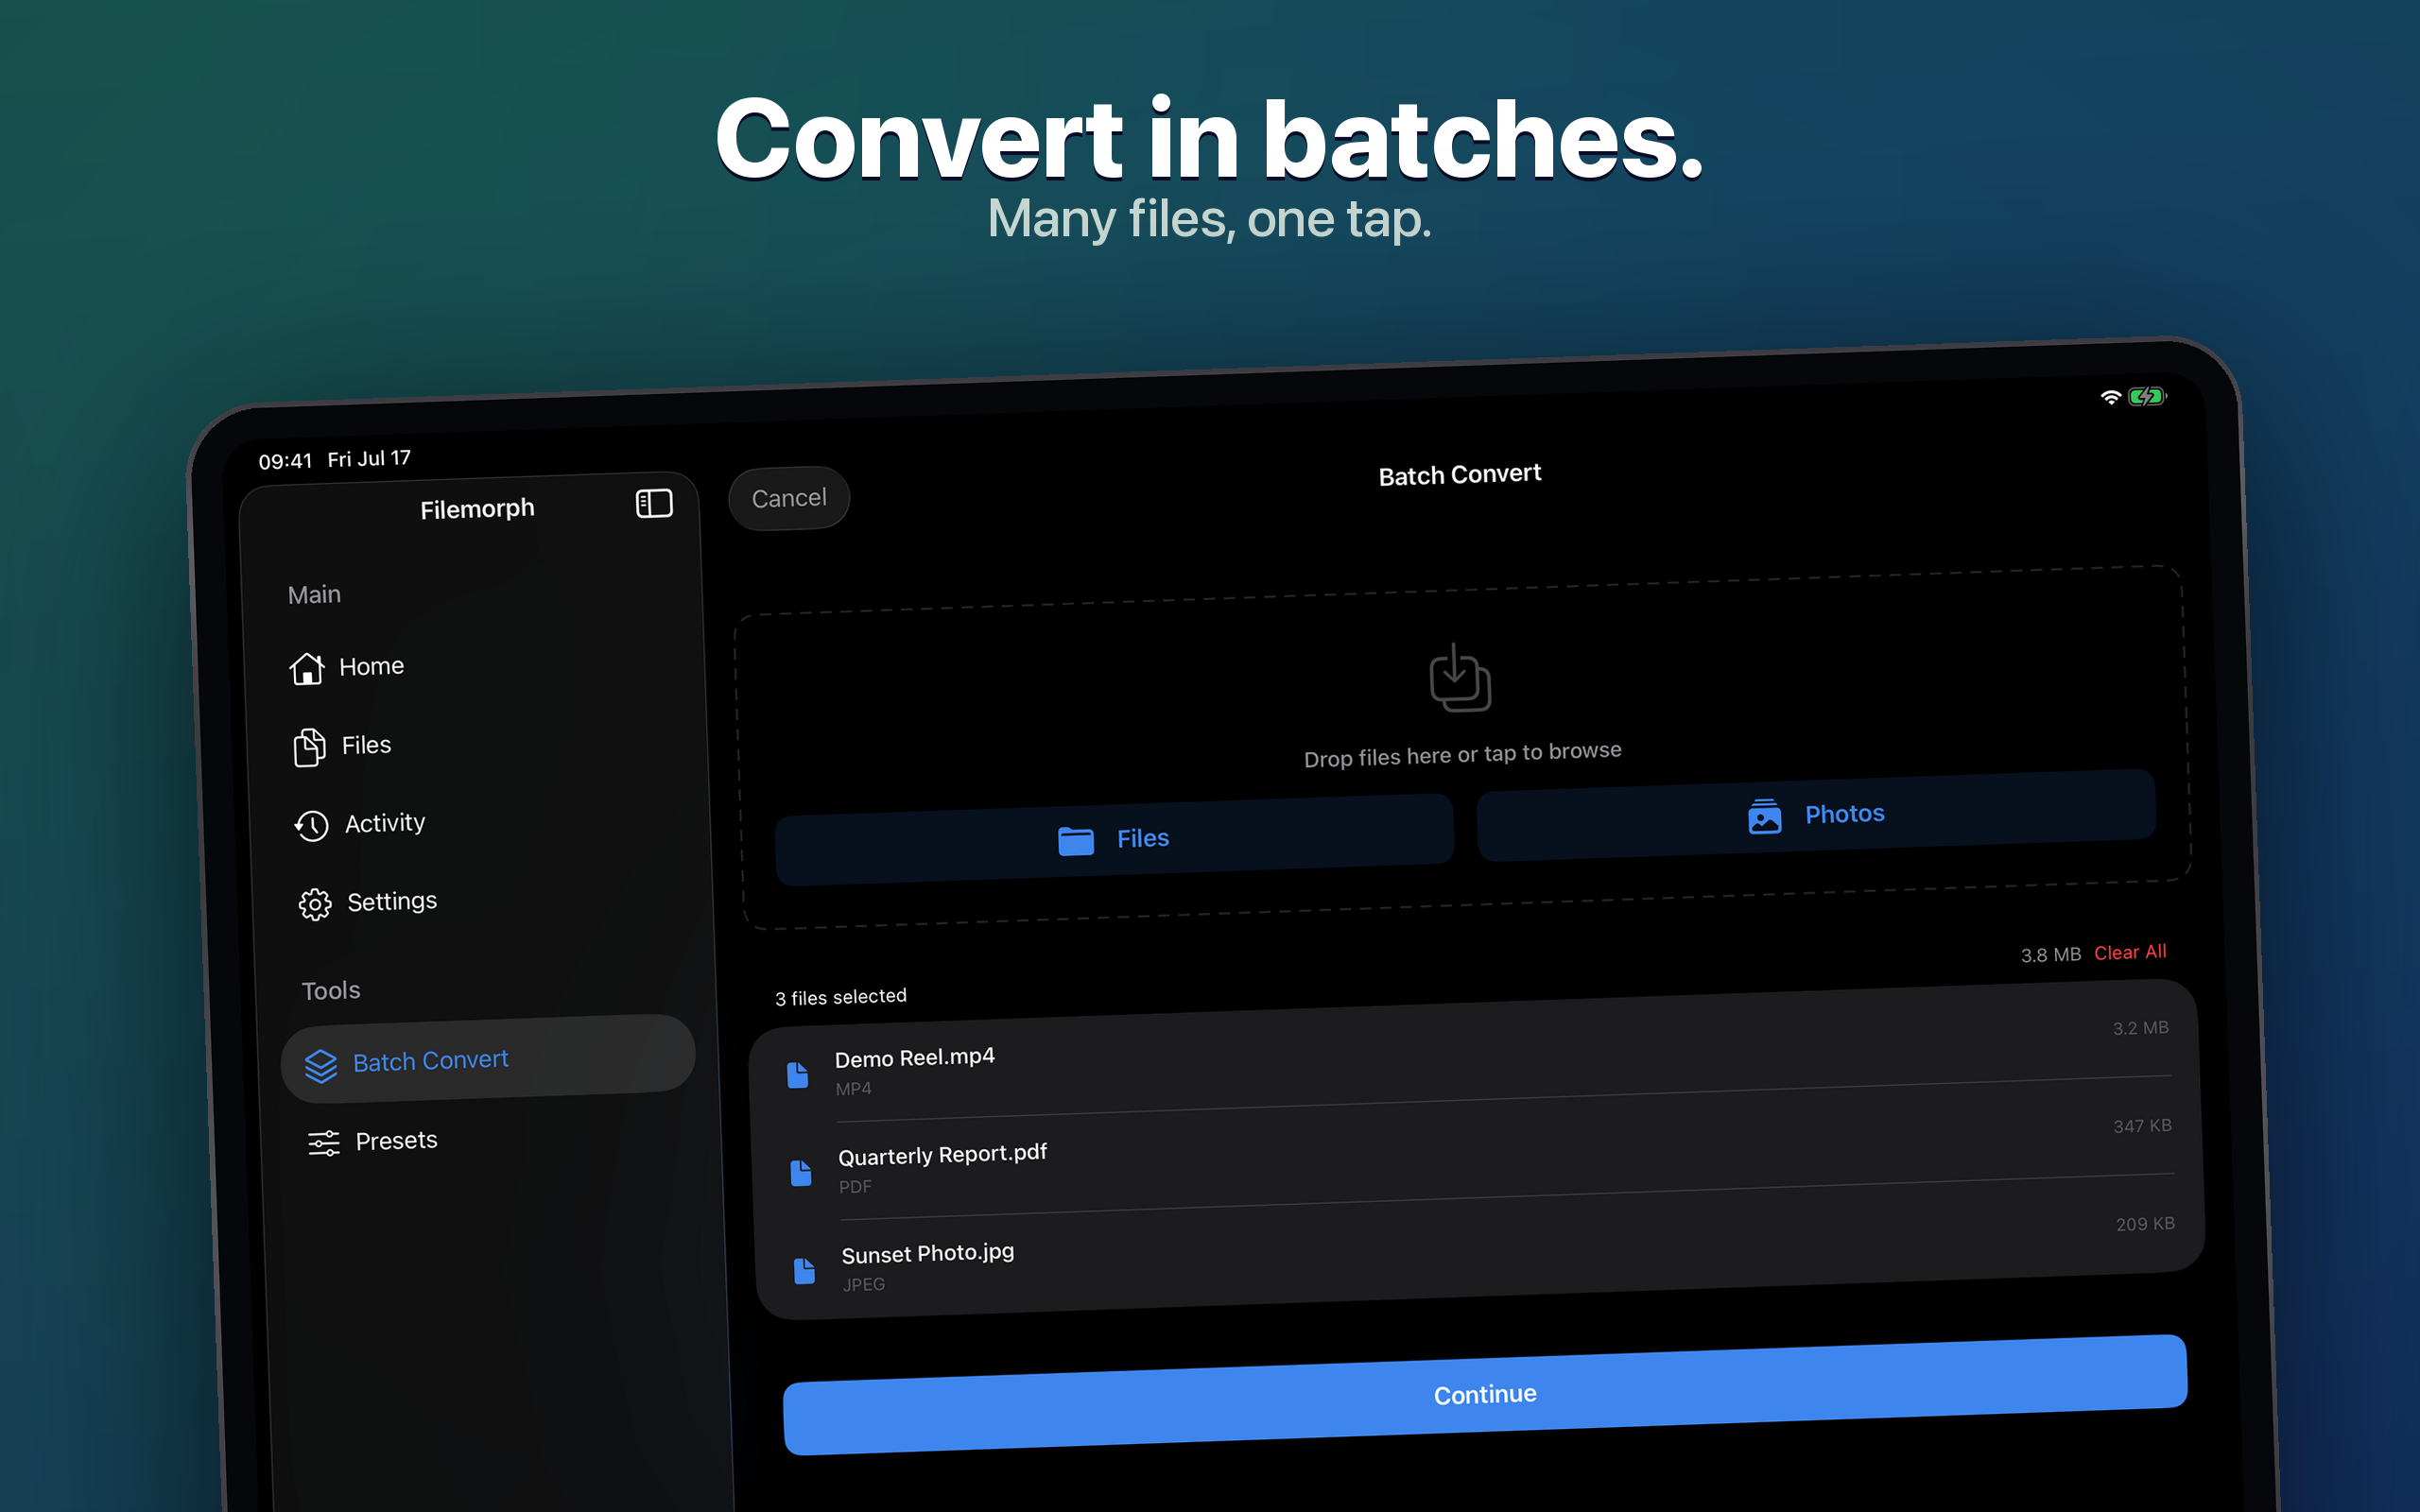This screenshot has width=2420, height=1512.
Task: Click the 'PDF' format label
Action: [x=855, y=1187]
